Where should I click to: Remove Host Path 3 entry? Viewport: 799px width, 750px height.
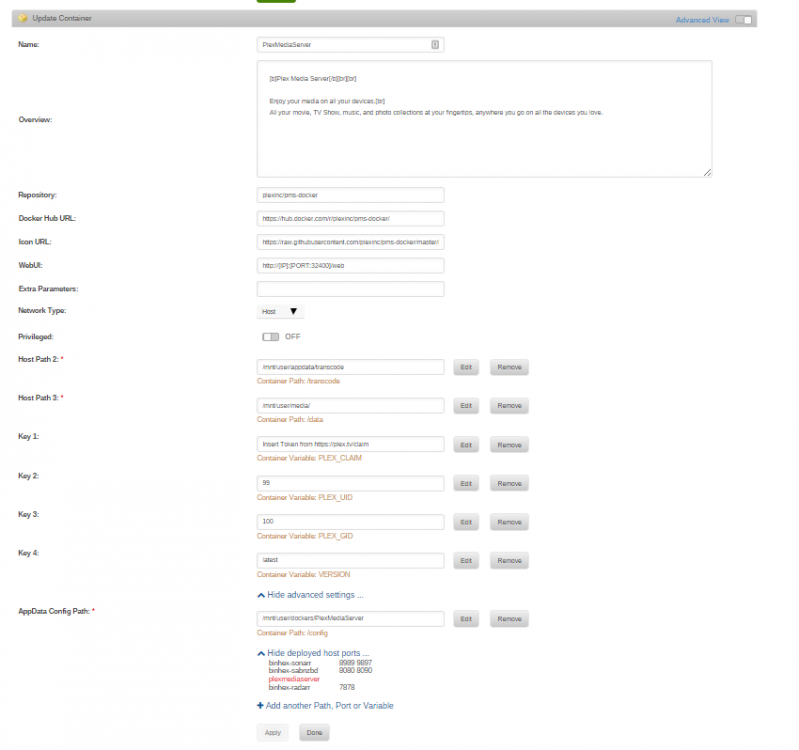[510, 406]
